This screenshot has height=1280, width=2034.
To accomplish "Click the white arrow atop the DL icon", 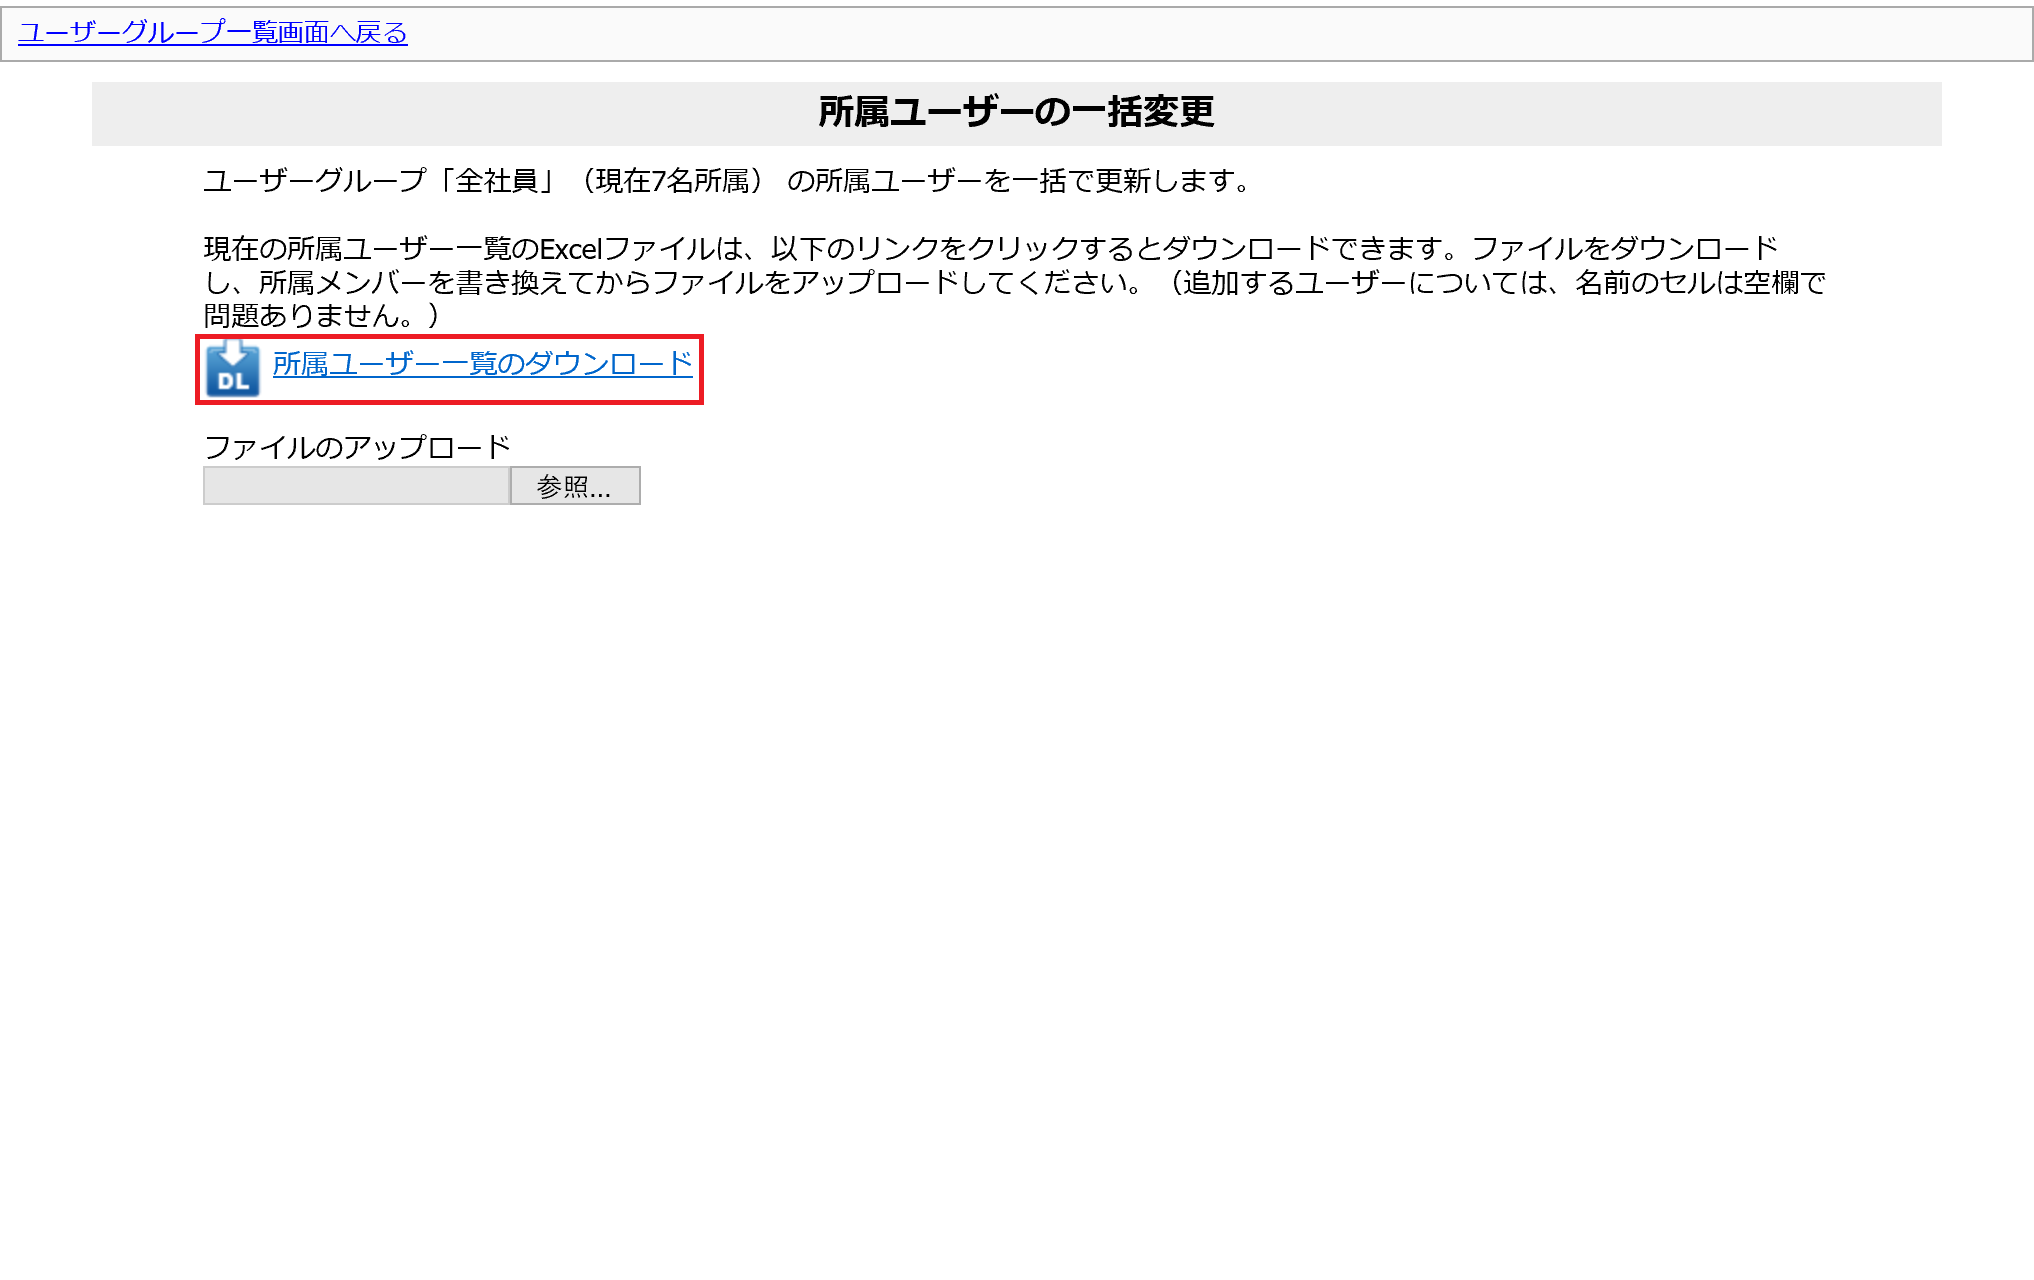I will (x=232, y=353).
